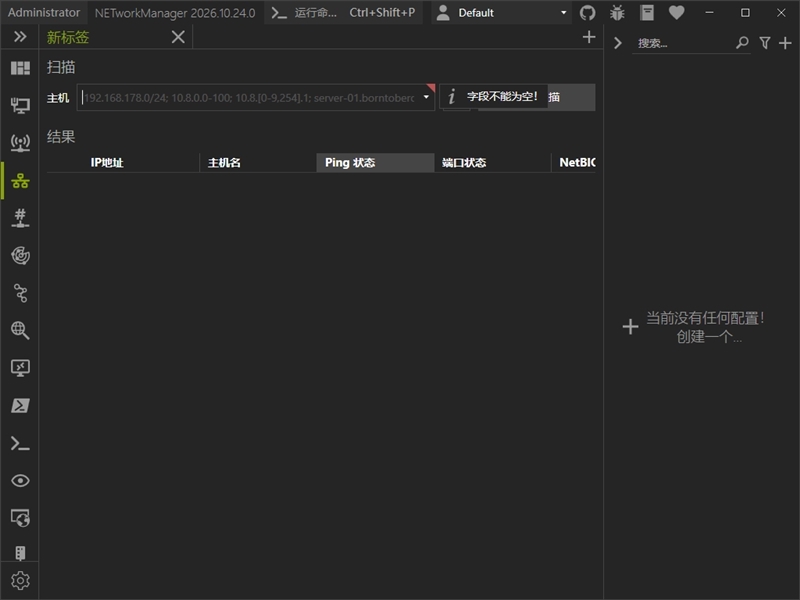This screenshot has height=600, width=800.
Task: Open the Dashboard view from the sidebar
Action: click(x=20, y=68)
